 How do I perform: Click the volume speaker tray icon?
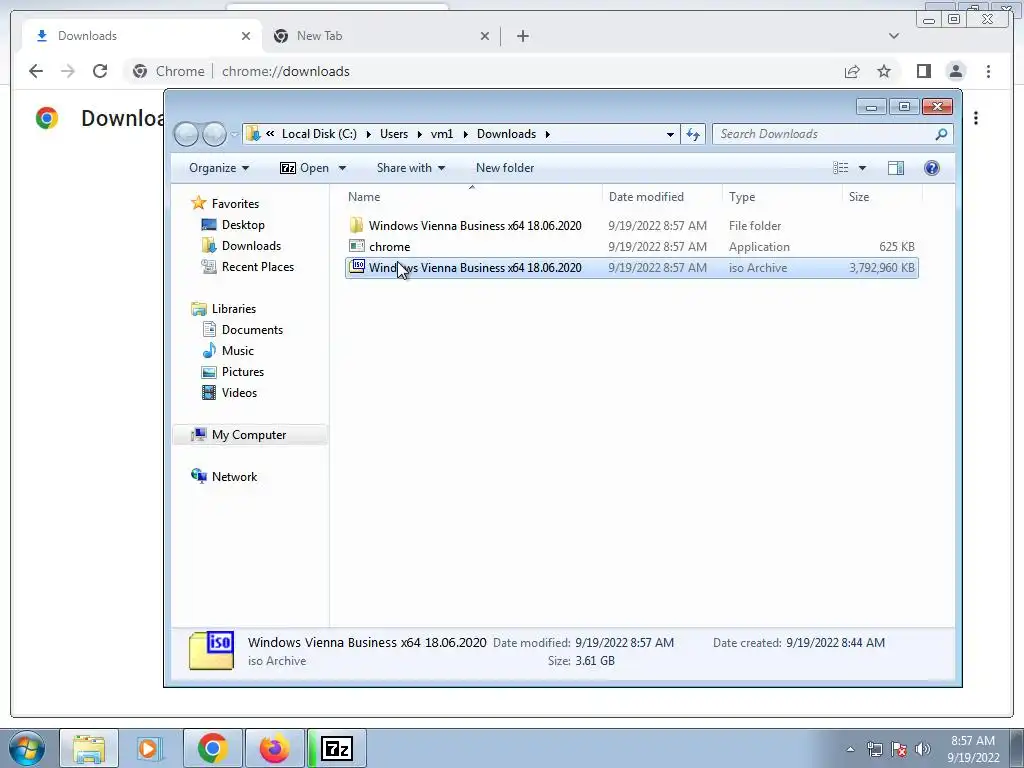pos(923,749)
